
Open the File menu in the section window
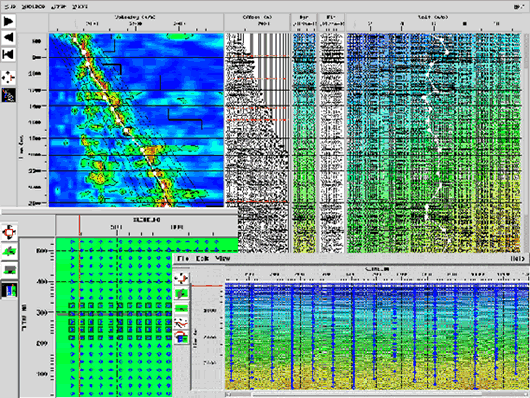[183, 258]
